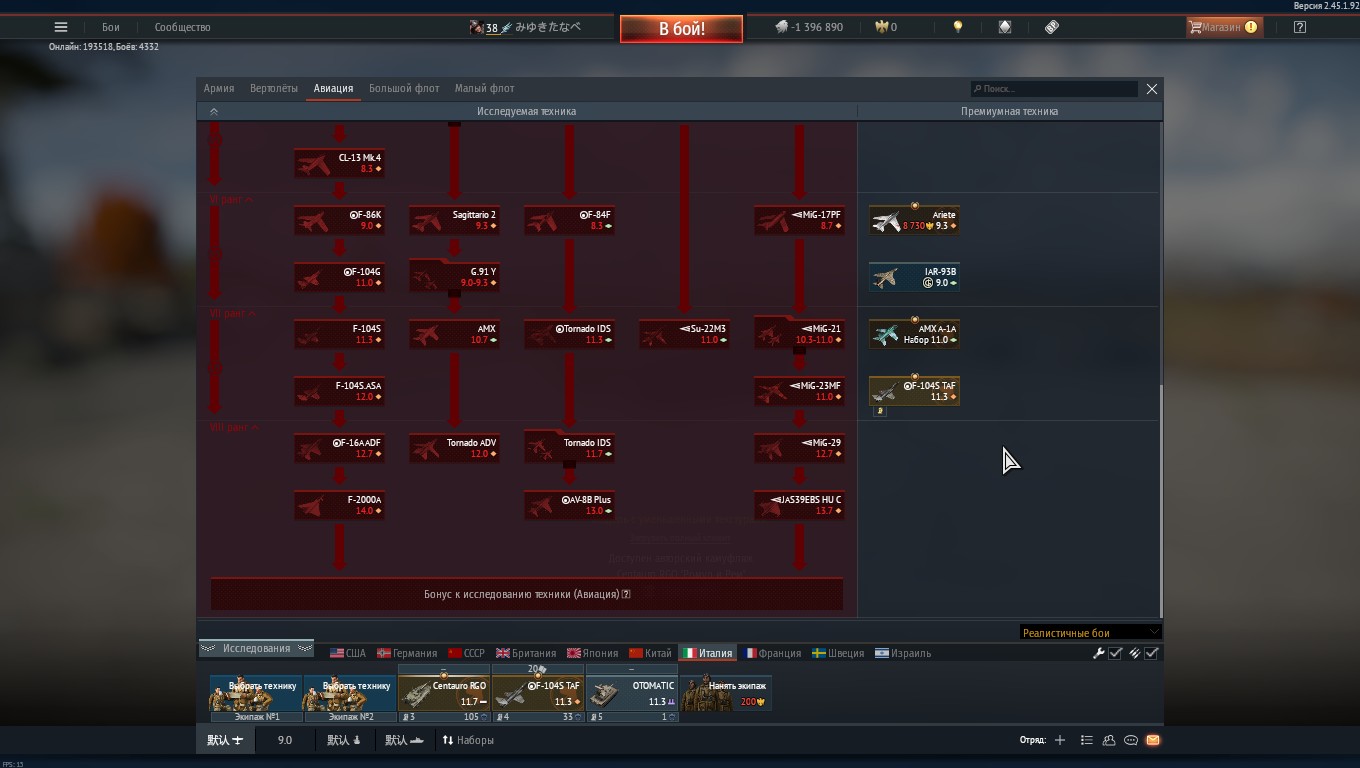Viewport: 1360px width, 768px height.
Task: Select the СССР nation tab
Action: tap(466, 653)
